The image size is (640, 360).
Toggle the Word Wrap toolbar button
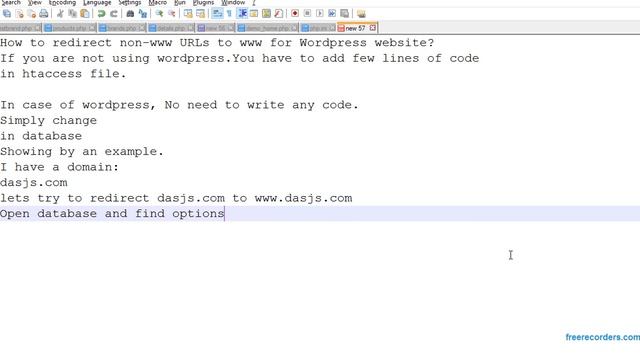217,14
